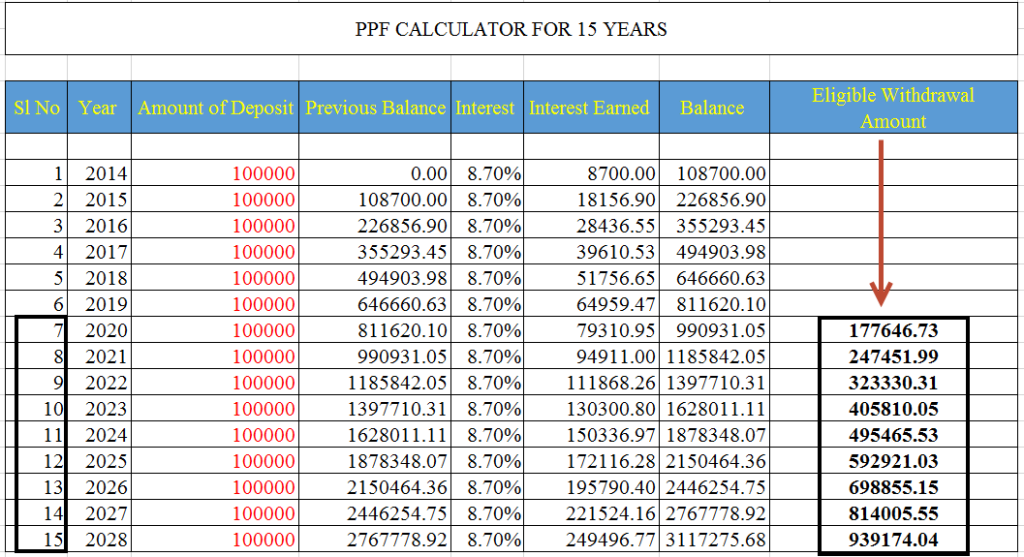Click interest earned value 8700.00
Image resolution: width=1024 pixels, height=557 pixels.
coord(621,174)
